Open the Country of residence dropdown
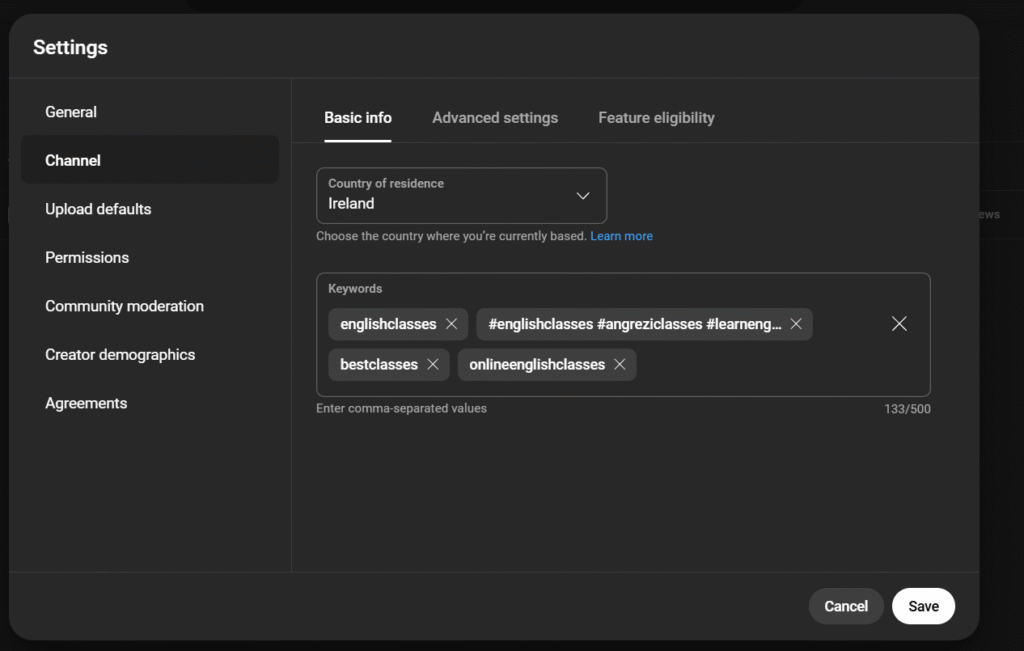1024x651 pixels. pos(461,195)
